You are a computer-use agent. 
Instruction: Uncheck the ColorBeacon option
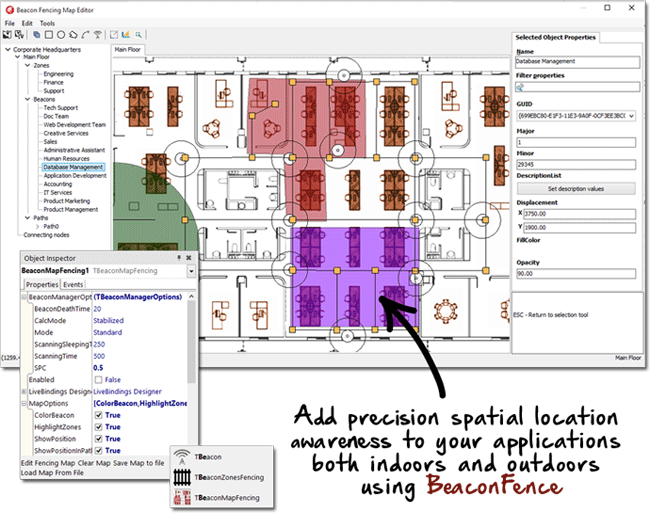98,415
